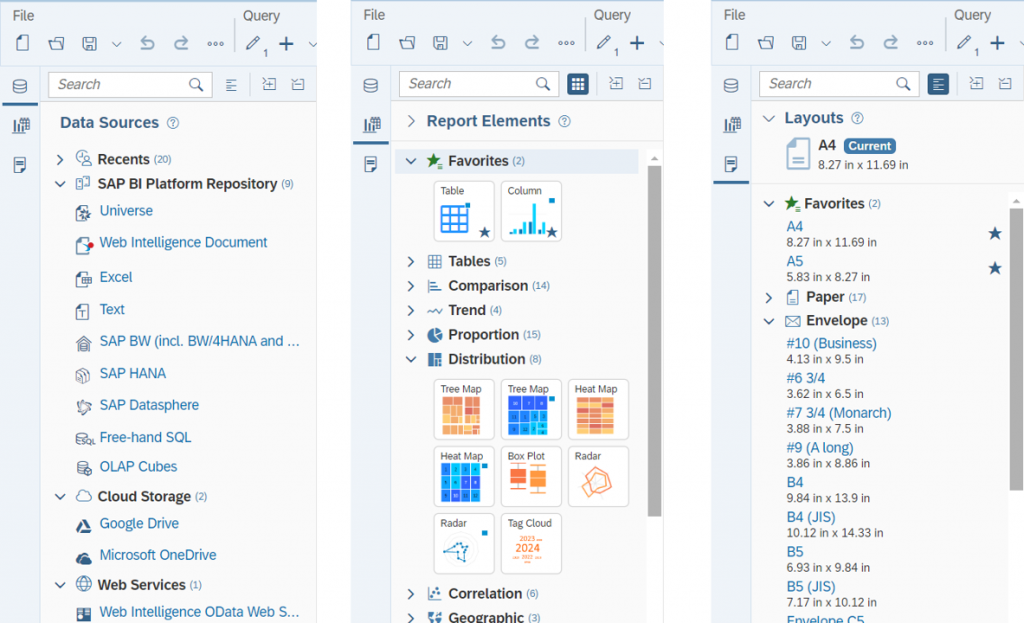Toggle the highlighted grid view button
Image resolution: width=1024 pixels, height=623 pixels.
578,84
